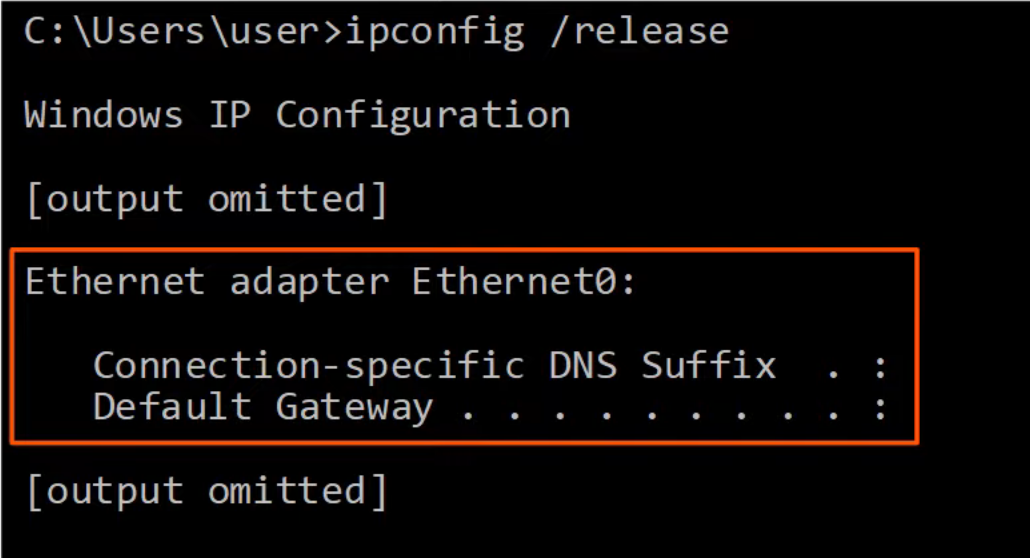Click the output omitted text above the orange box
Screen dimensions: 1030x558
206,198
